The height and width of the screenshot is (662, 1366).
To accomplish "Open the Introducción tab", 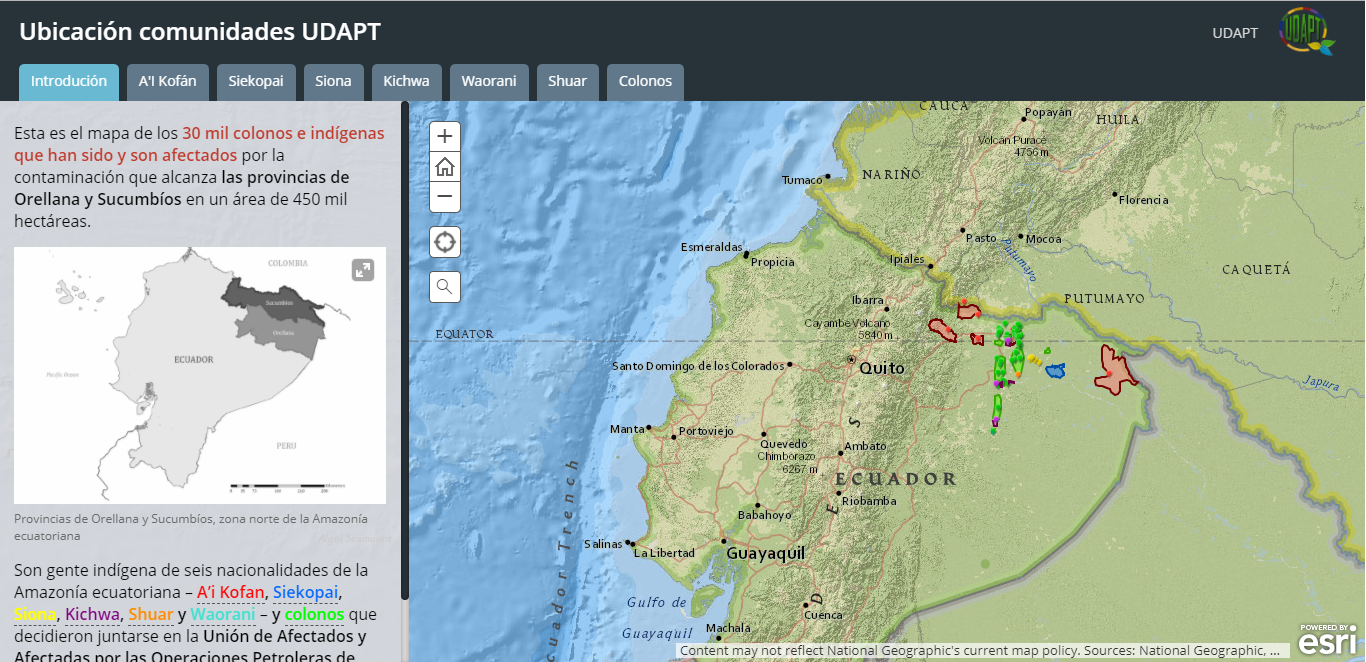I will tap(69, 82).
